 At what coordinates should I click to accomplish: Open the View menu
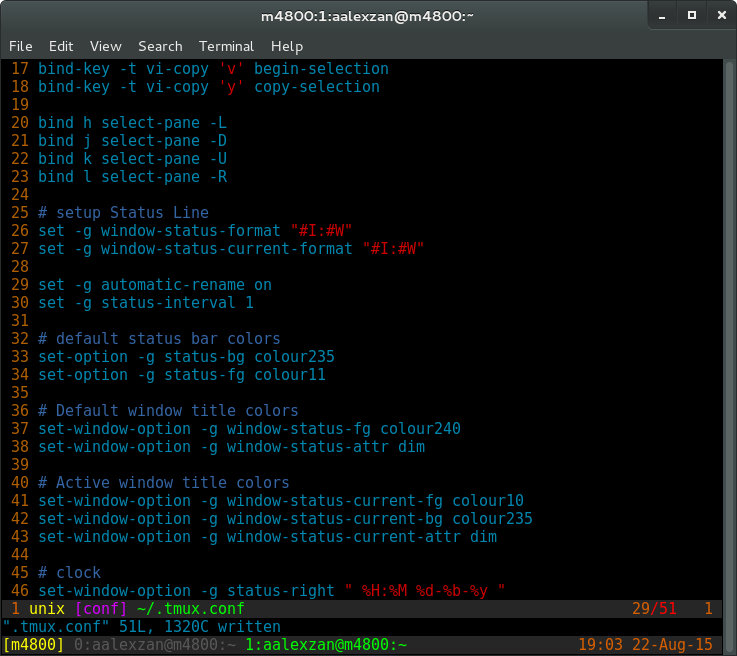105,46
